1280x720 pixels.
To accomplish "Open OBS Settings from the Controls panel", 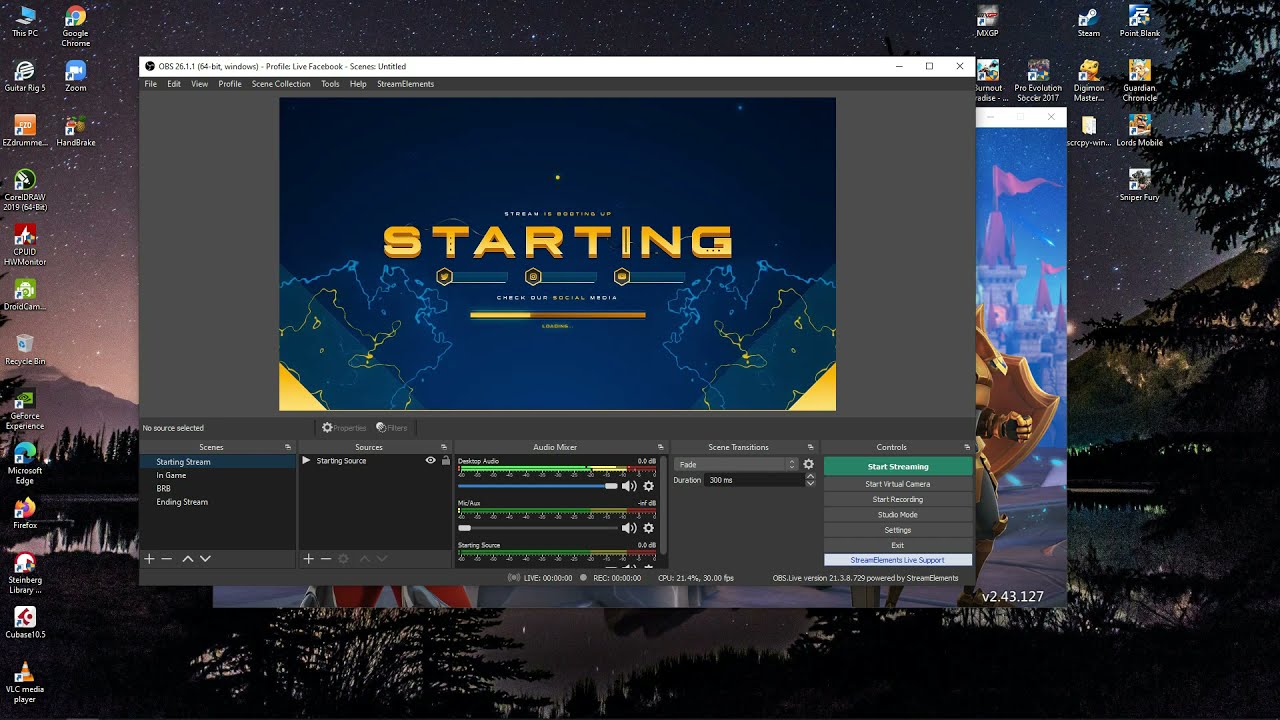I will pyautogui.click(x=898, y=530).
